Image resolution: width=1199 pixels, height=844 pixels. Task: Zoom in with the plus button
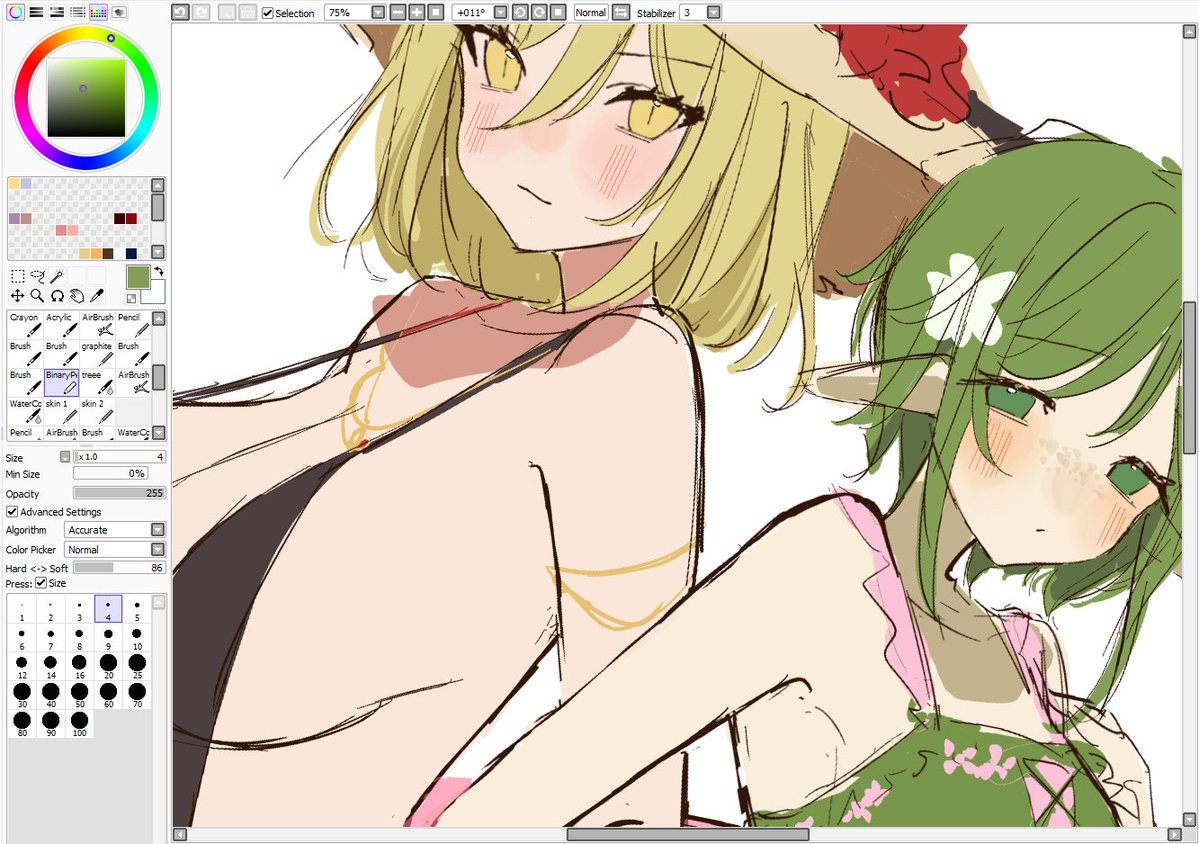pyautogui.click(x=417, y=12)
